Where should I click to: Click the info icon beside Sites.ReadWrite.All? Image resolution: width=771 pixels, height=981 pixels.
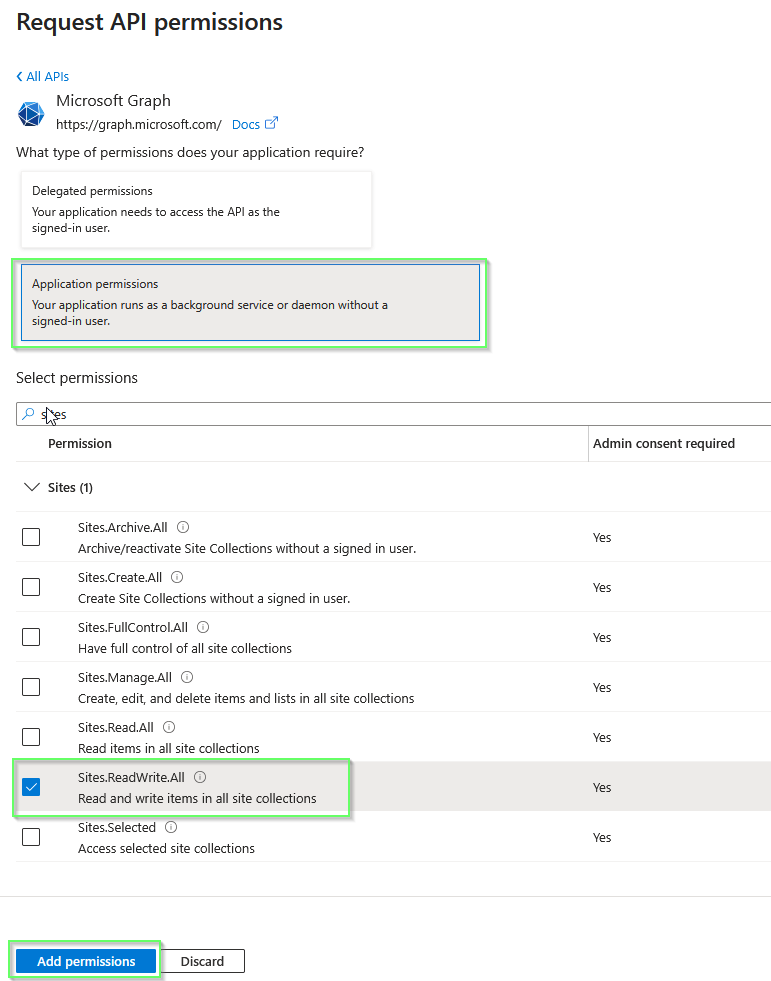pyautogui.click(x=200, y=776)
